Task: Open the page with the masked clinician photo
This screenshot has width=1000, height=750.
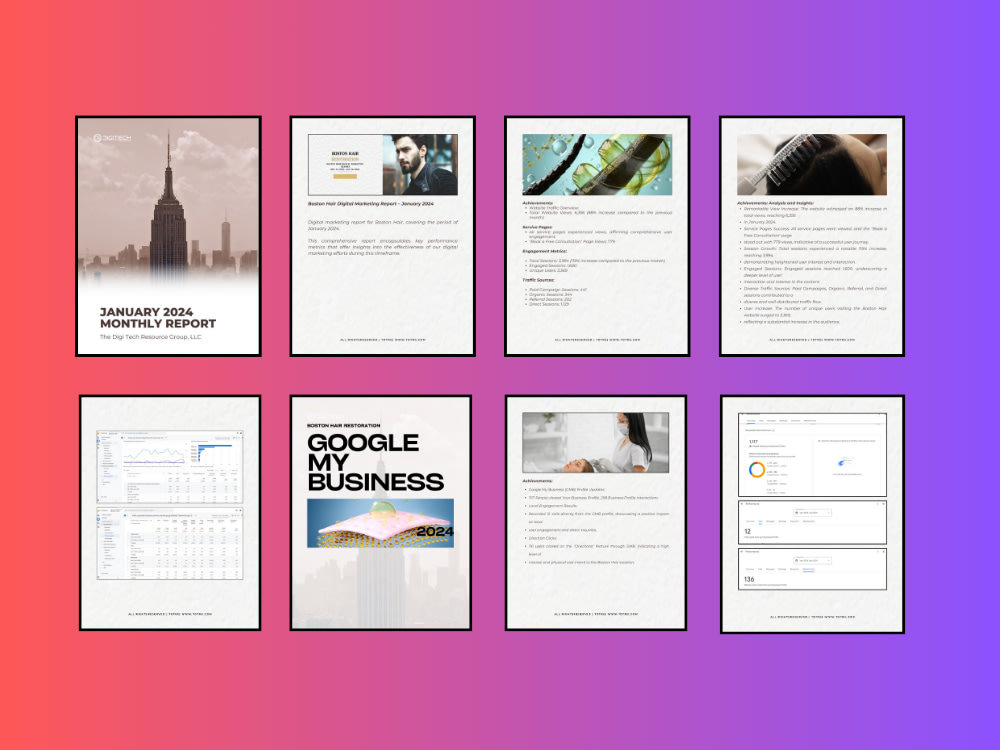Action: coord(596,513)
